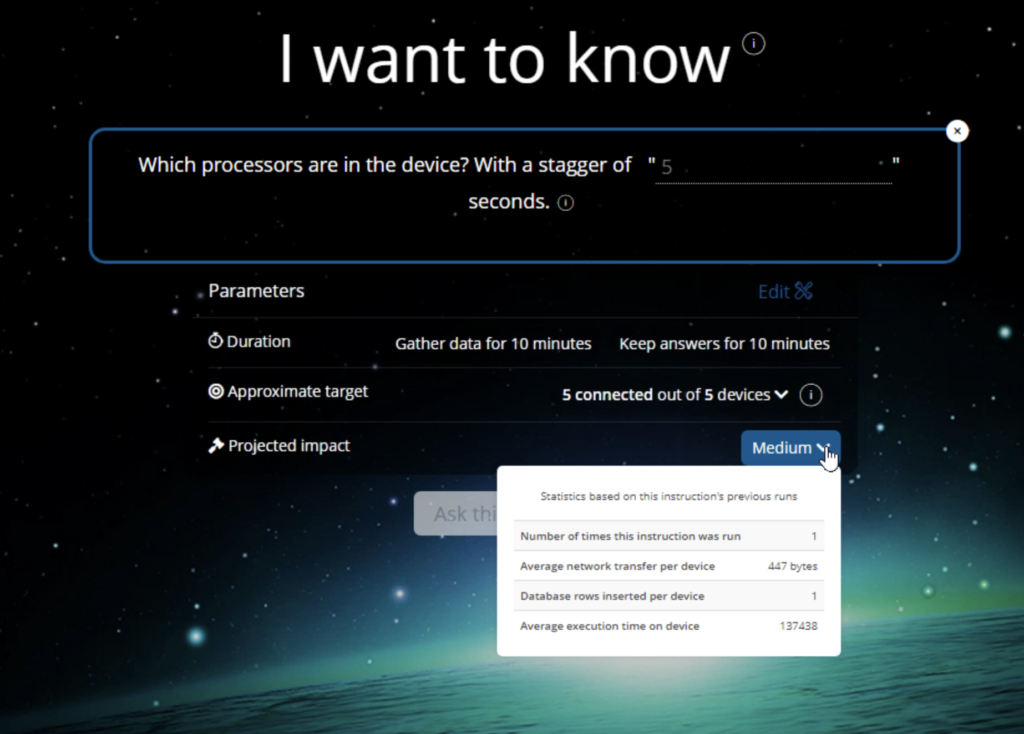
Task: Select the "Number of times this instruction was run" row
Action: pos(668,536)
